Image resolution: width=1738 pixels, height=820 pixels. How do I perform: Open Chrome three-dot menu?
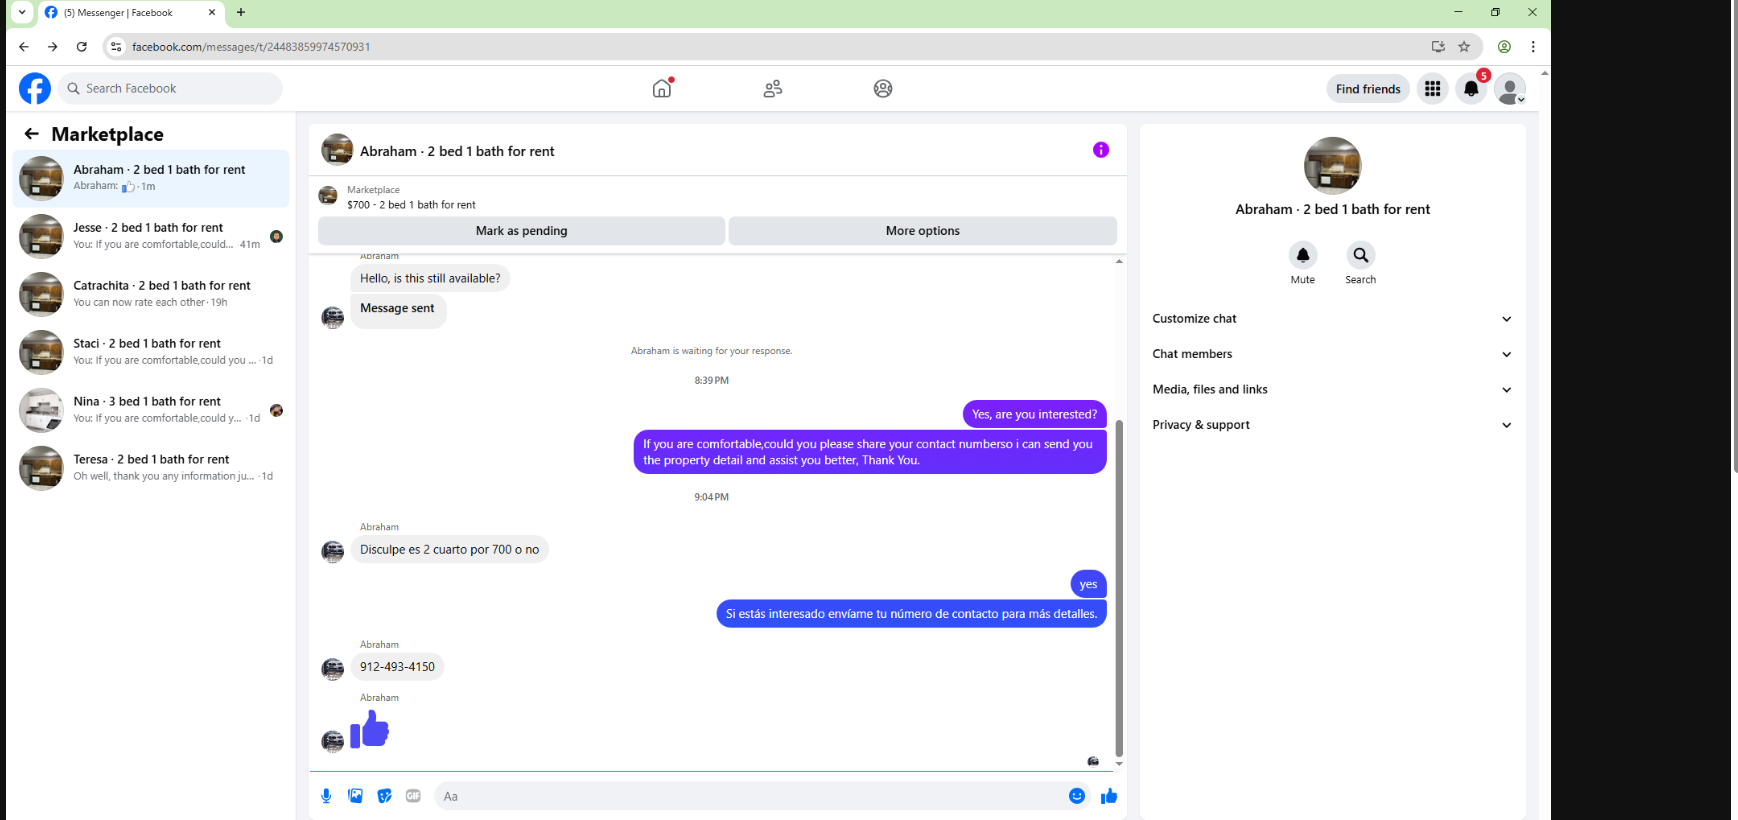[x=1533, y=47]
